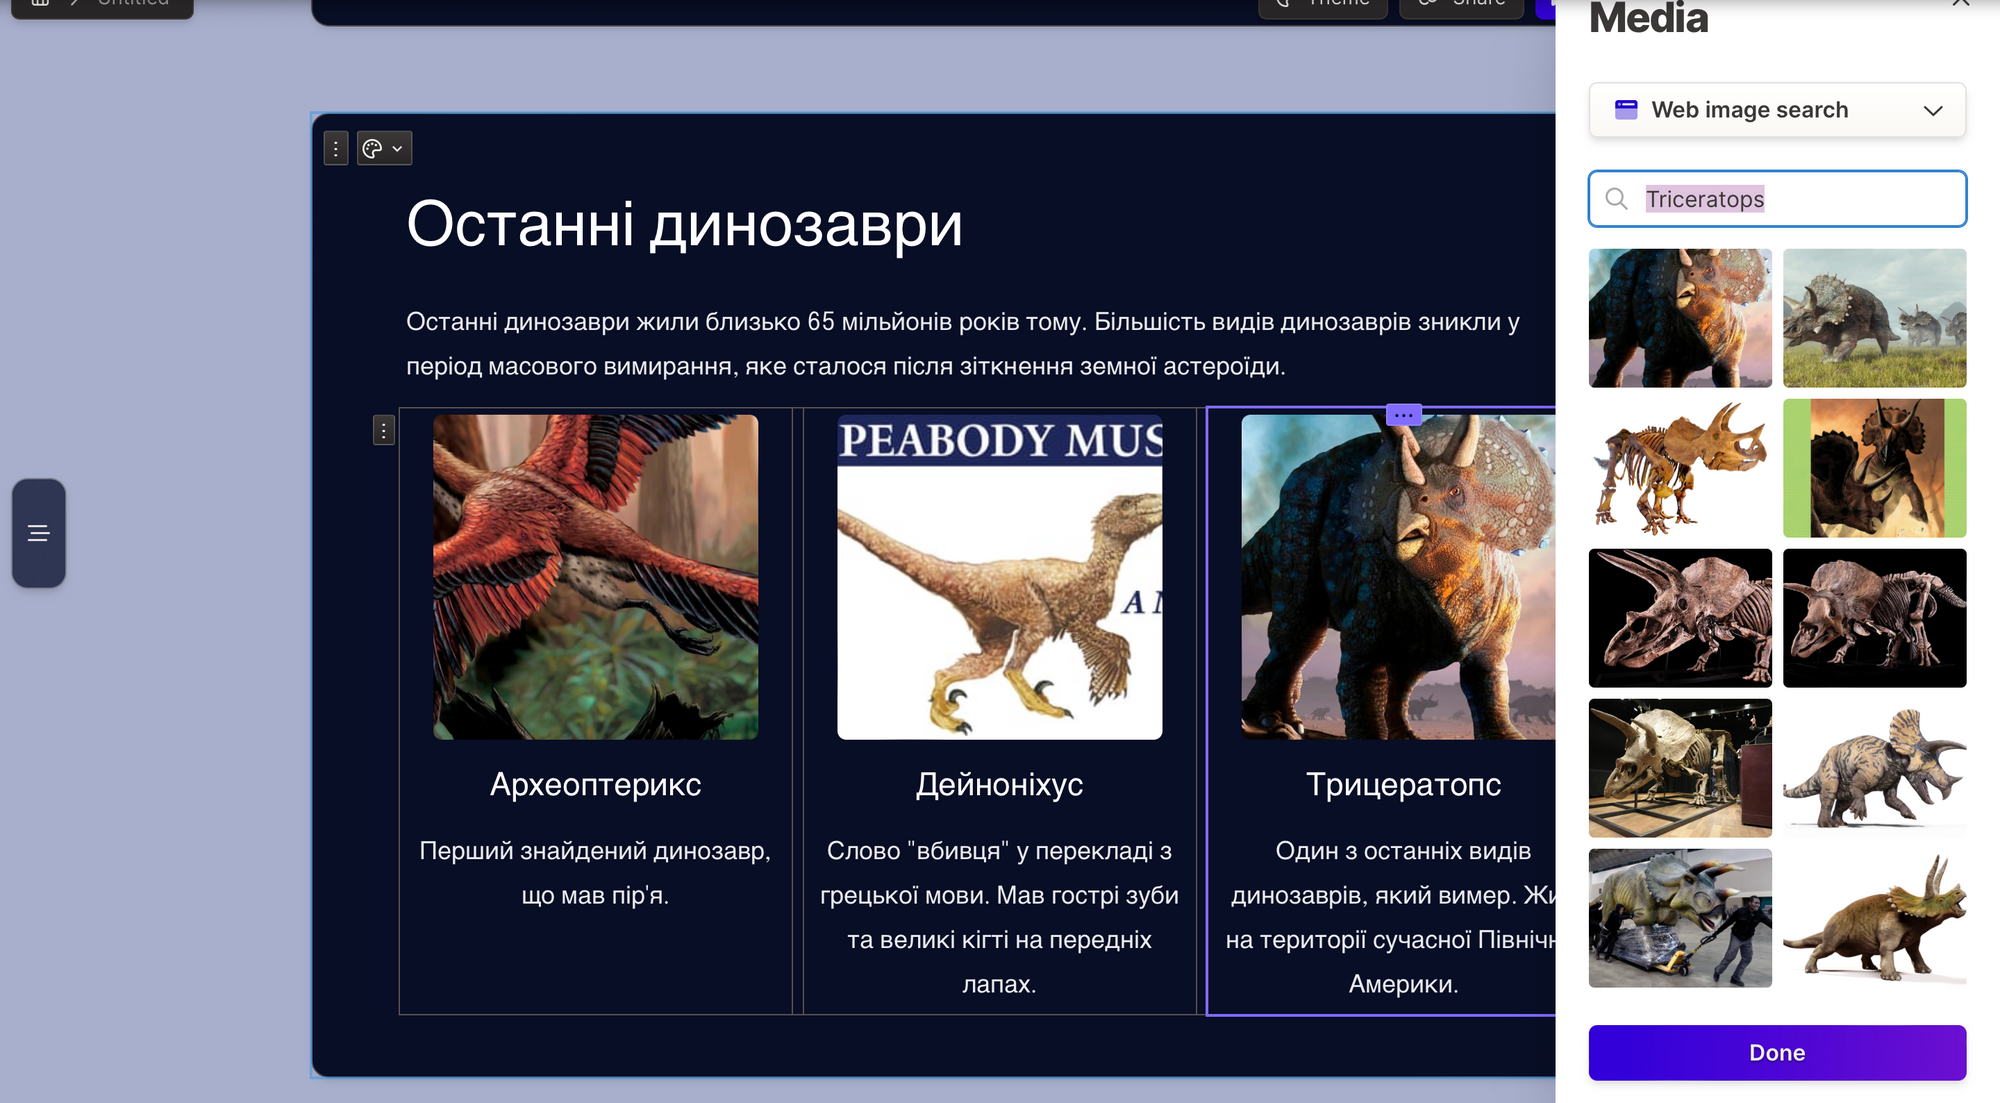Open the column layout three-dot handle
Image resolution: width=2000 pixels, height=1103 pixels.
(x=384, y=431)
